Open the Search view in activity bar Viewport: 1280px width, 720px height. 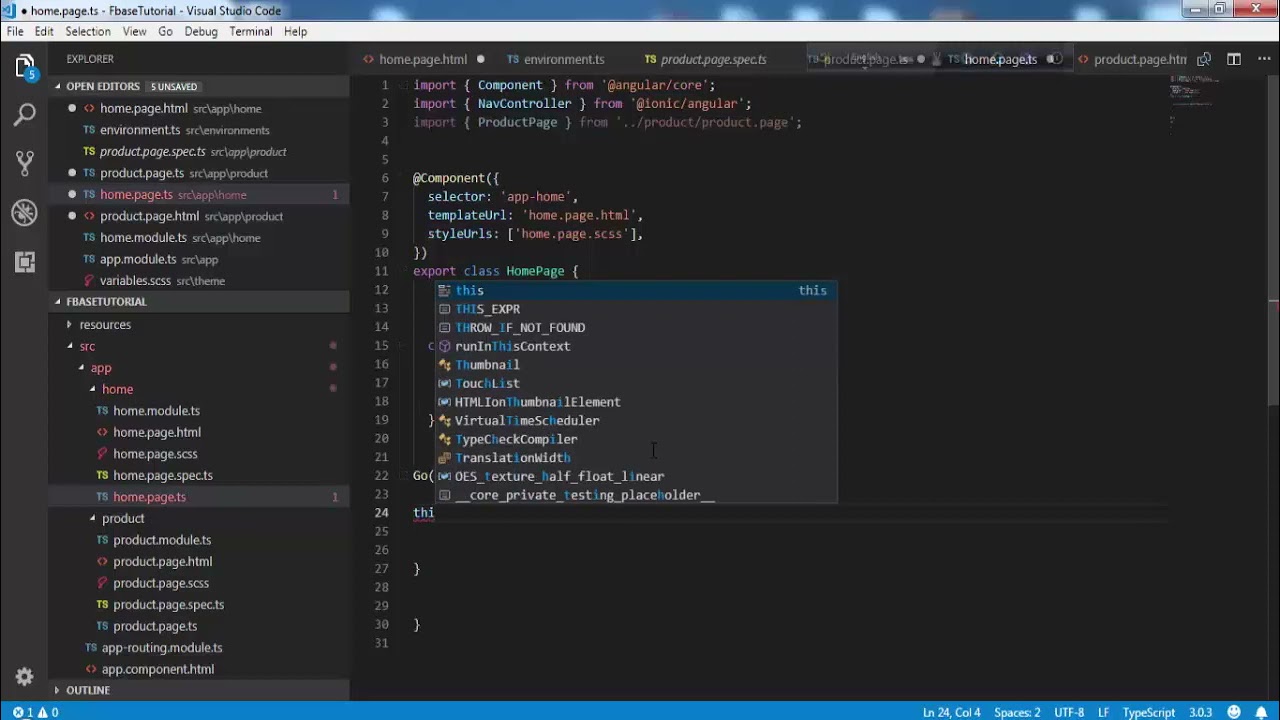click(x=24, y=115)
